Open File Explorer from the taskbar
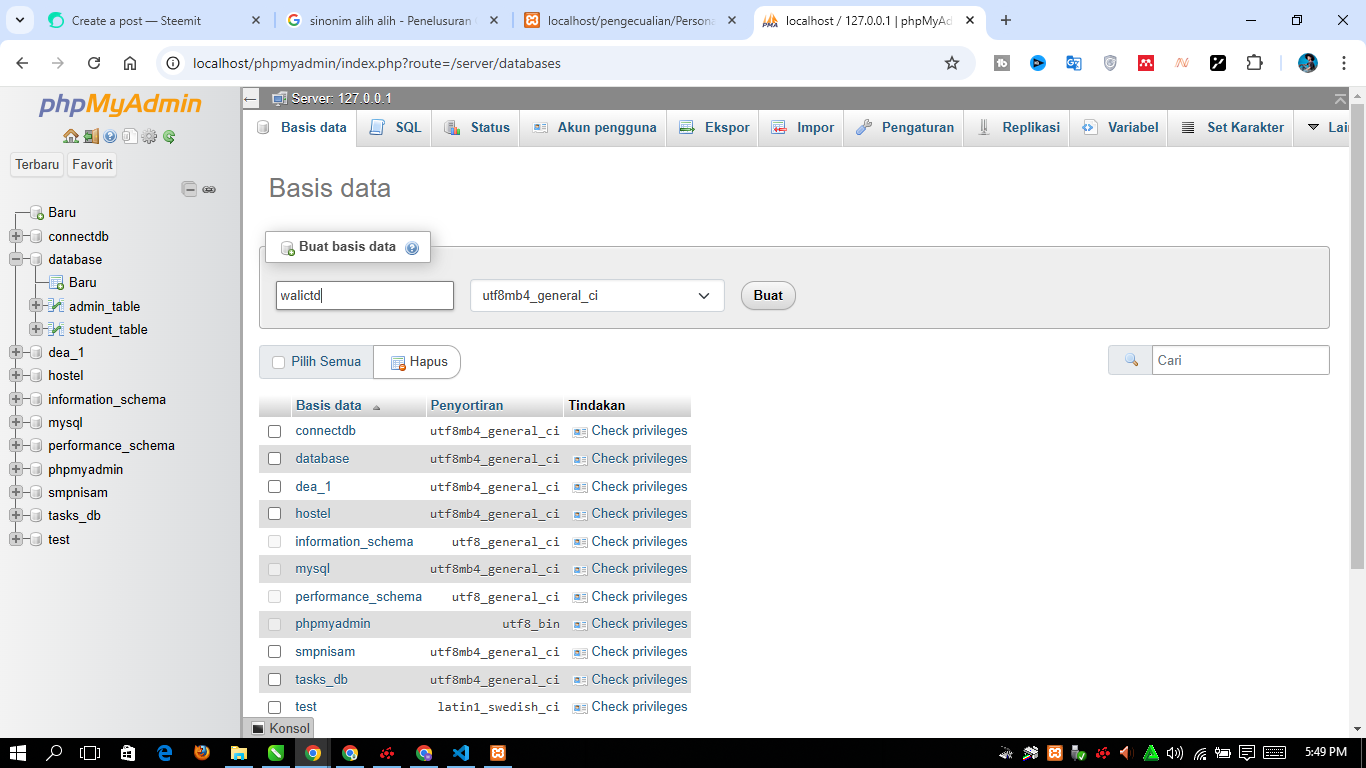Image resolution: width=1366 pixels, height=768 pixels. tap(239, 753)
